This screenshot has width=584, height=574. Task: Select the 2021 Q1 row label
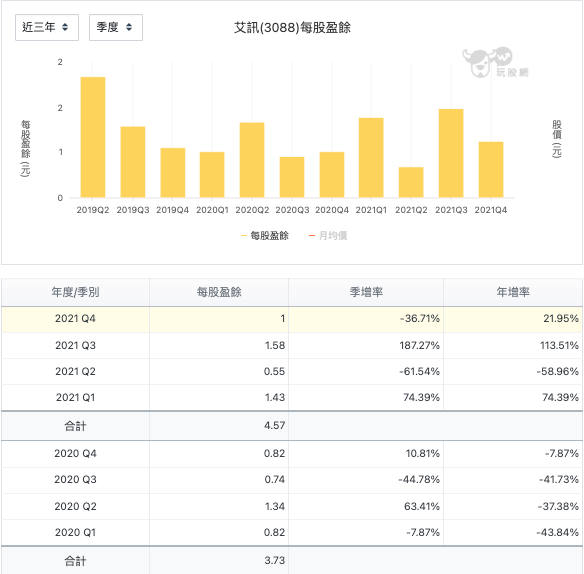click(75, 398)
